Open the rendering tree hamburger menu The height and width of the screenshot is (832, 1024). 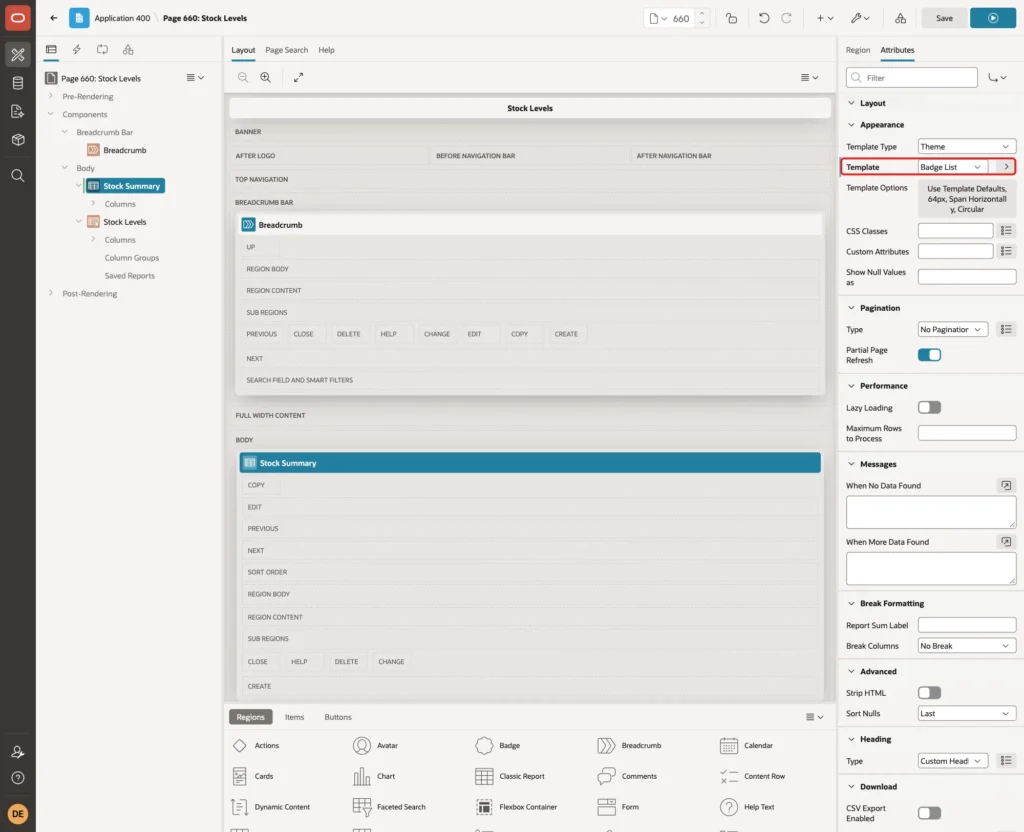pos(195,78)
